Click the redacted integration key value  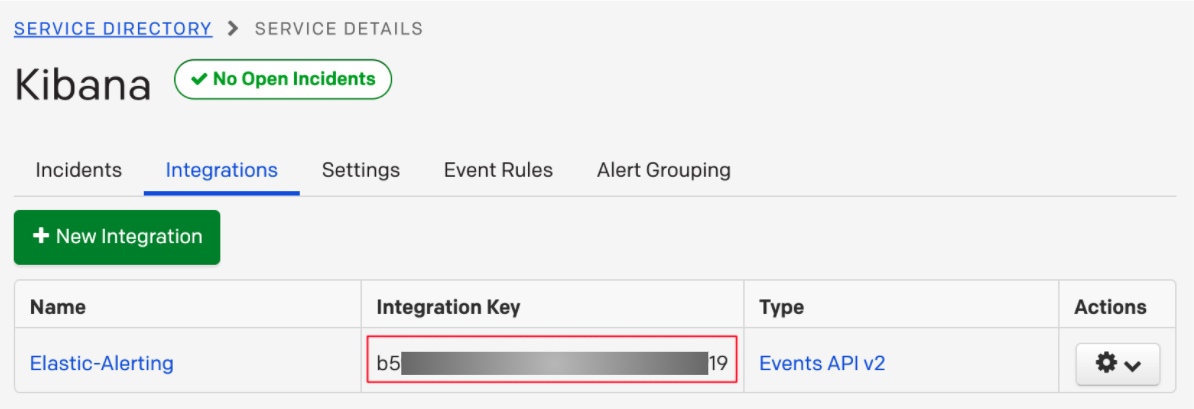coord(552,363)
